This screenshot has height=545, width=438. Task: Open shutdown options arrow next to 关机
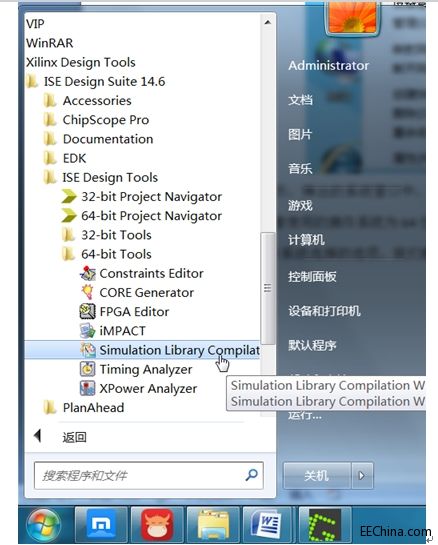tap(362, 475)
